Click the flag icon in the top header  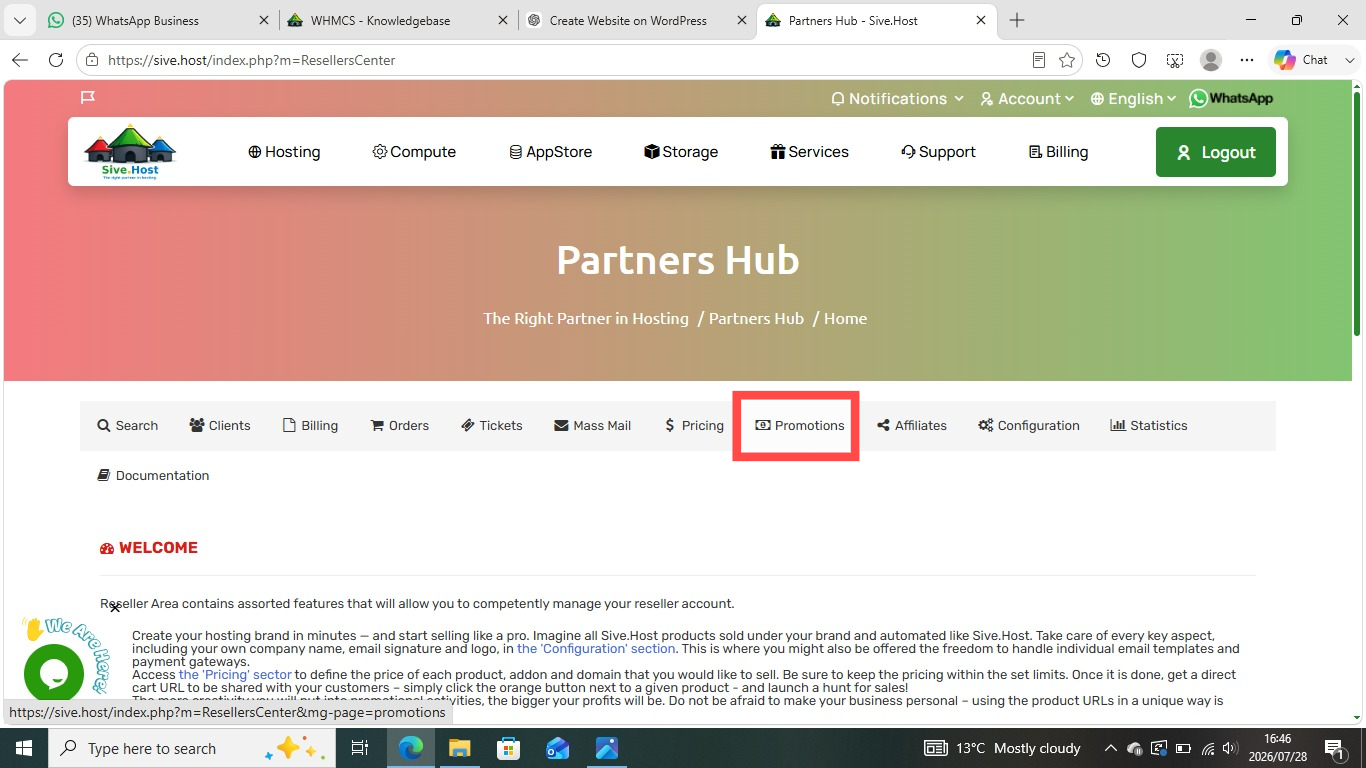(88, 97)
